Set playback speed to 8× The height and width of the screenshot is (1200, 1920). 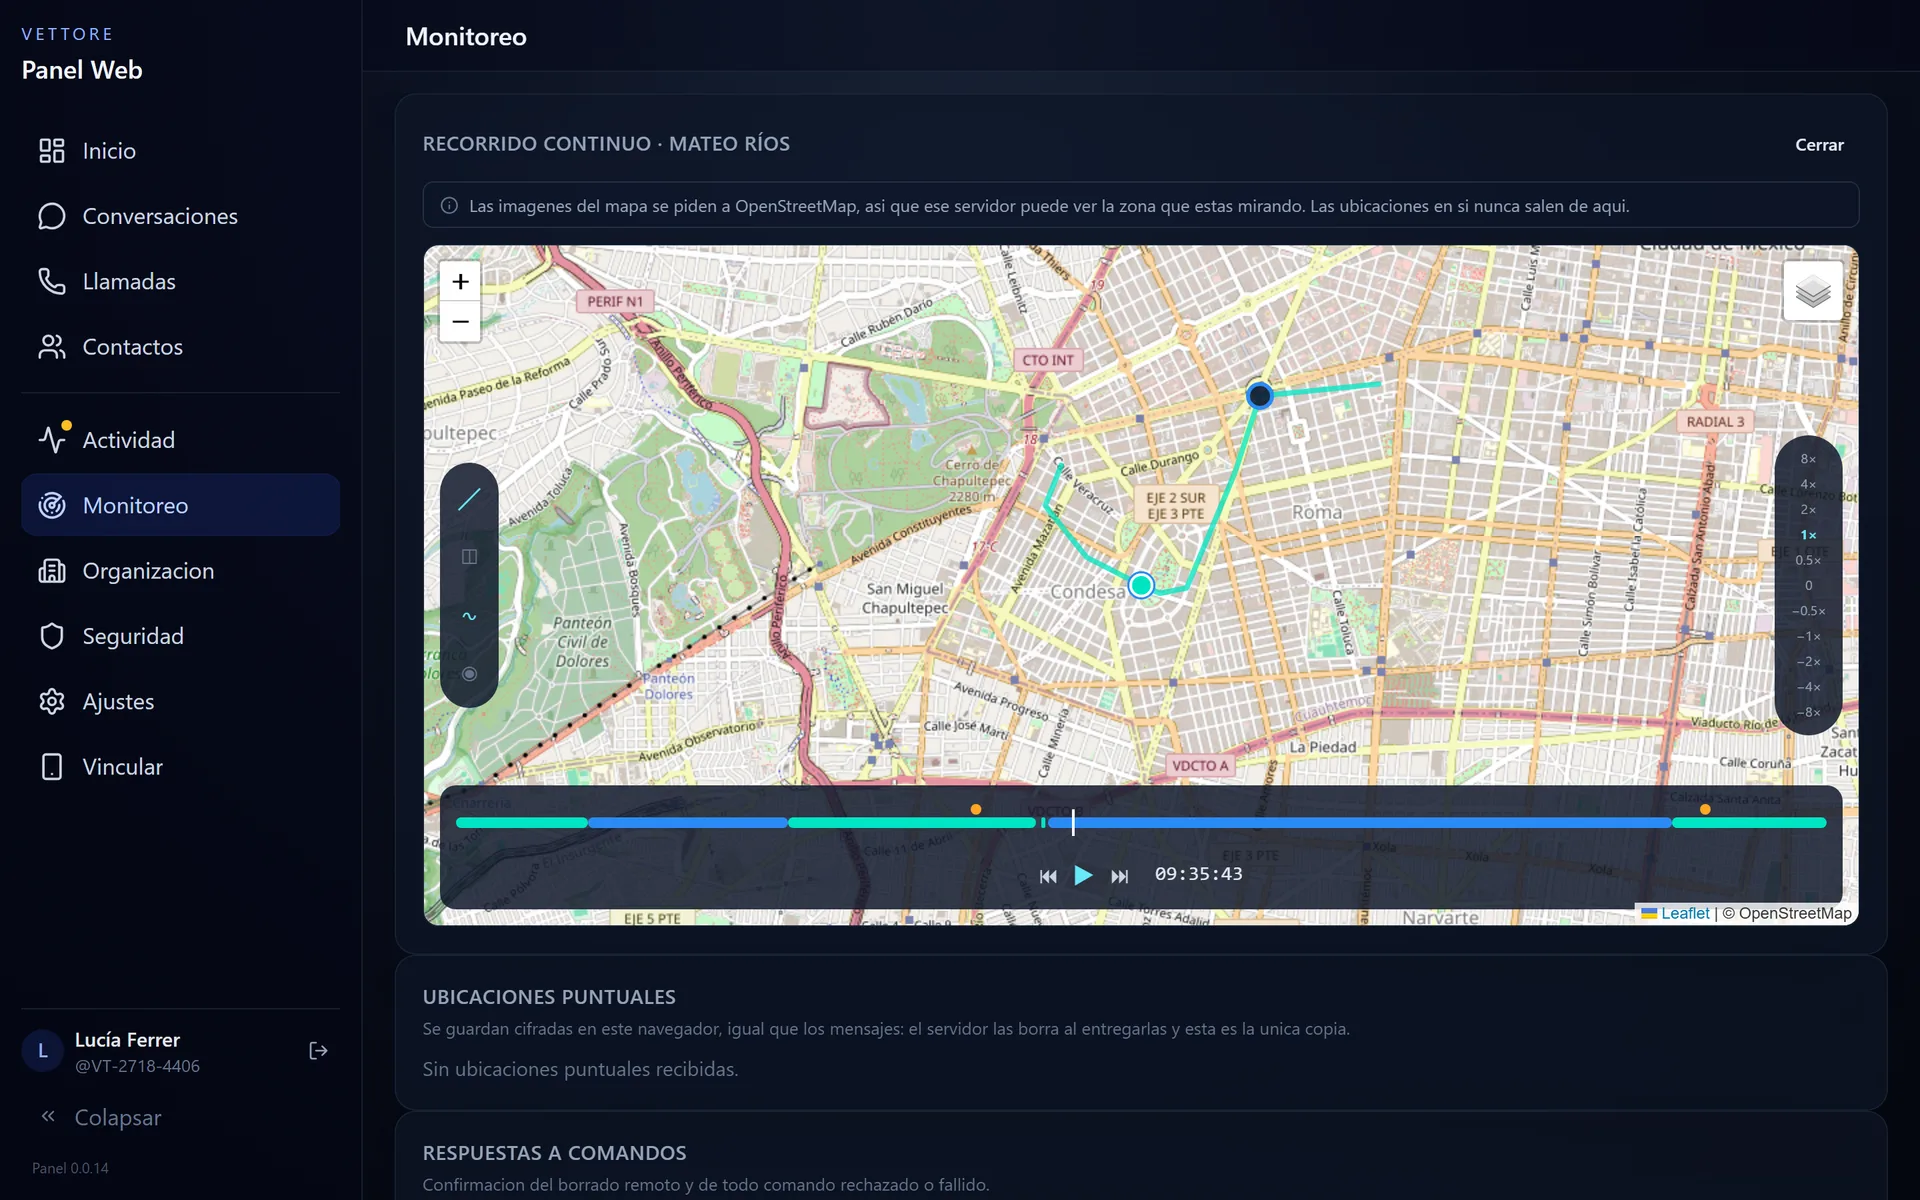click(x=1808, y=459)
